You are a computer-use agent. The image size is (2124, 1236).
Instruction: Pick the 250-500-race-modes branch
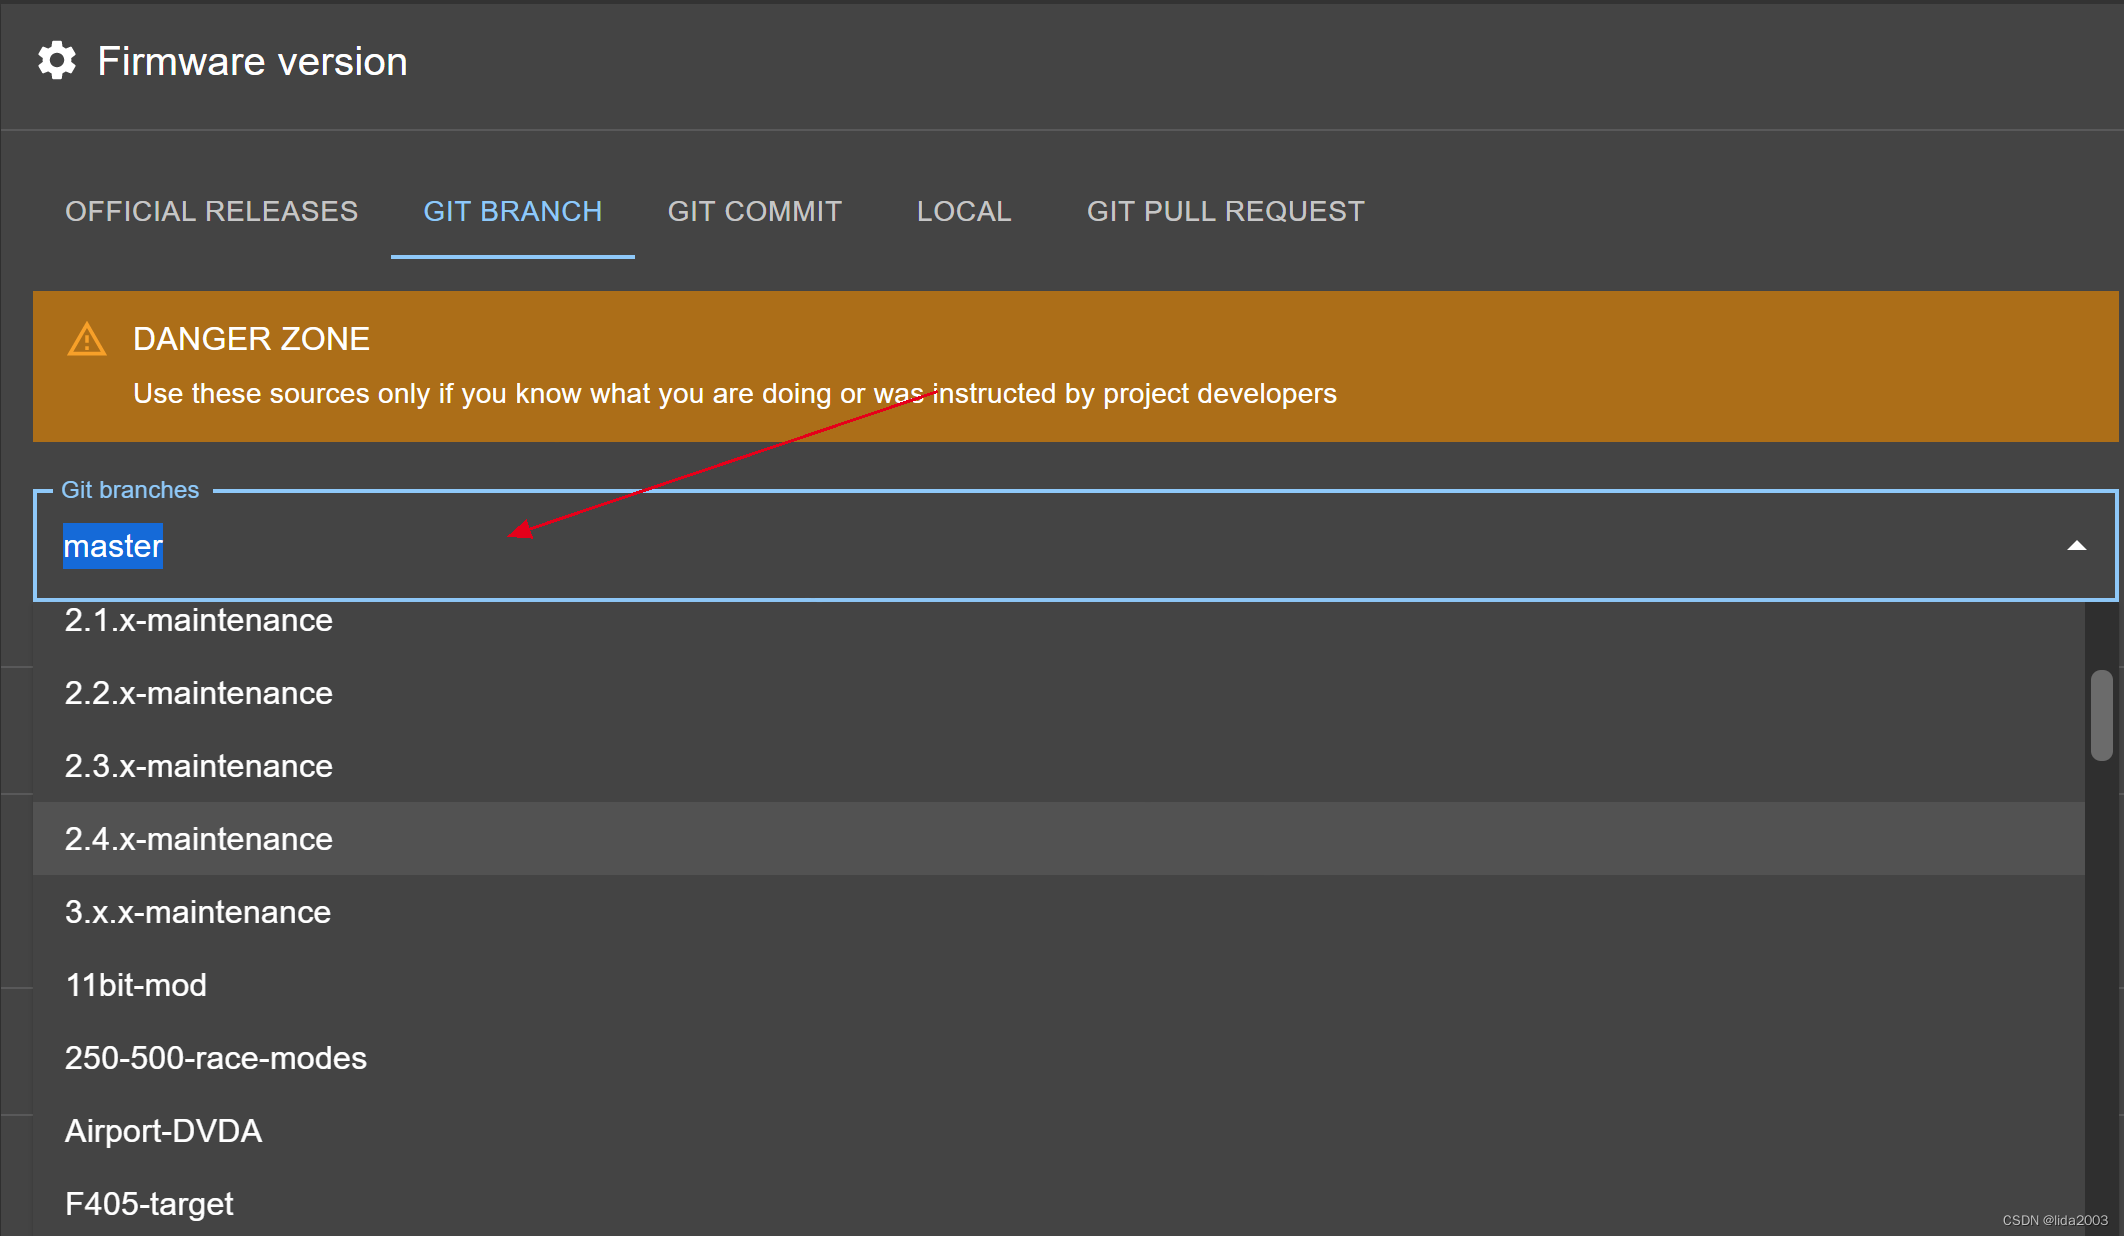(216, 1059)
